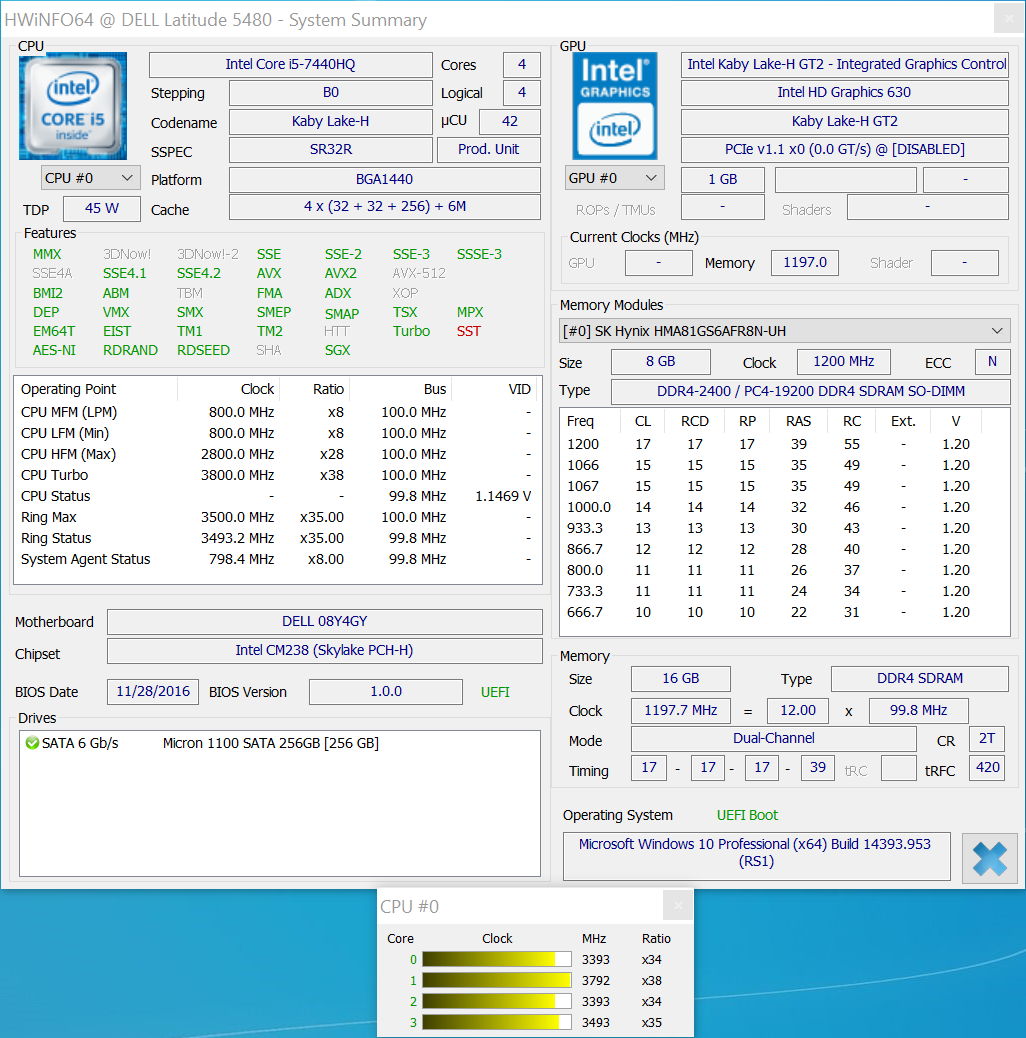The width and height of the screenshot is (1026, 1038).
Task: Click the Intel Core i5-7440HQ name field
Action: (291, 64)
